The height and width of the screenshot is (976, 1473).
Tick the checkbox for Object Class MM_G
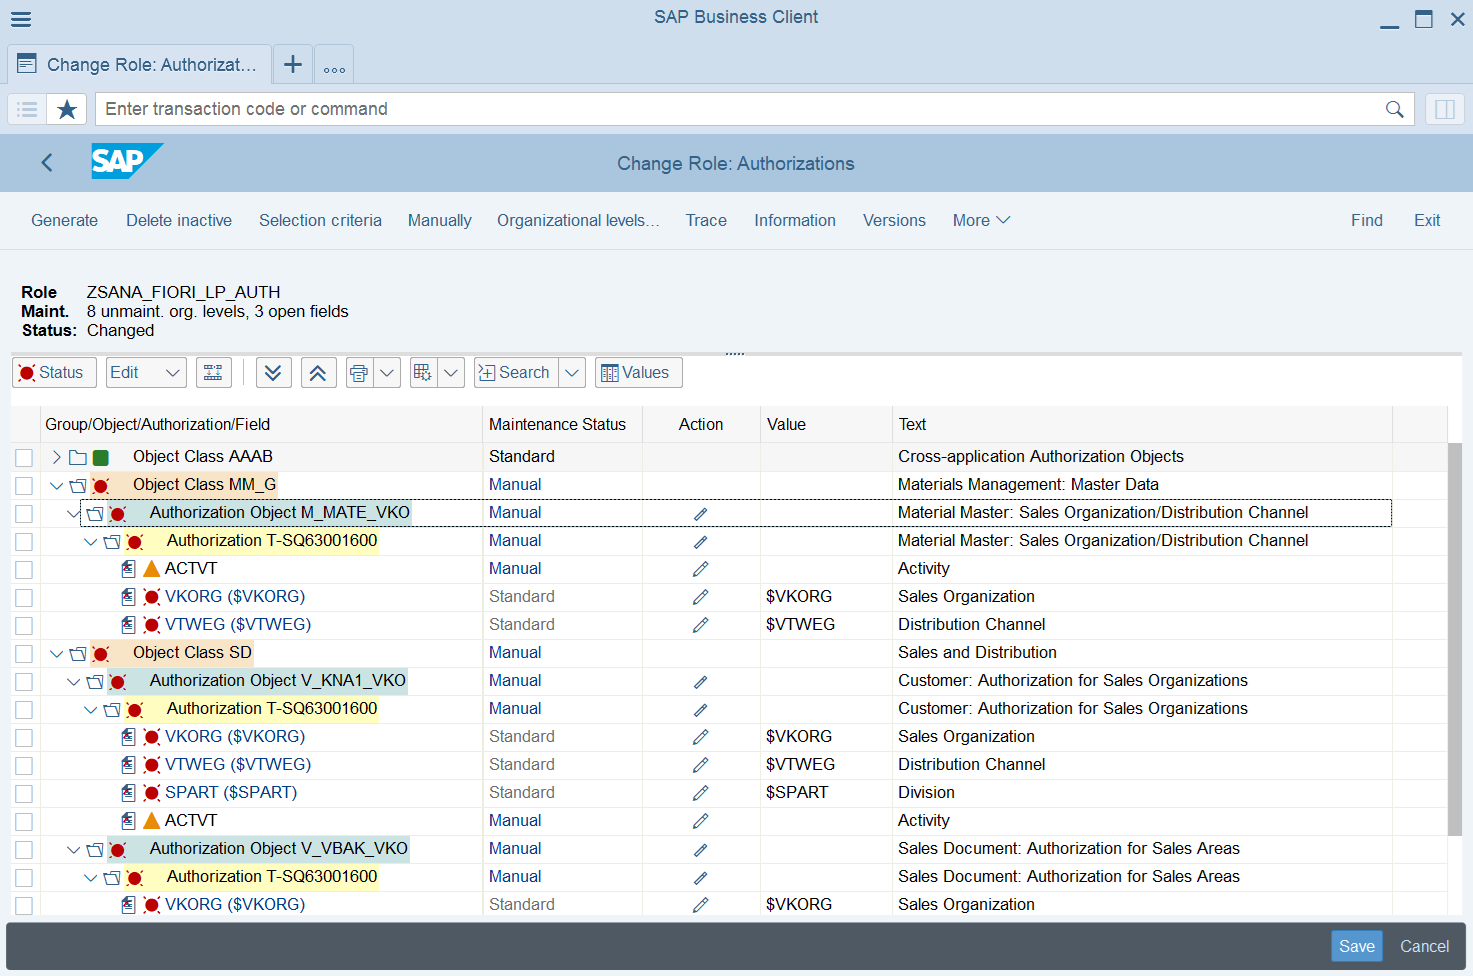[x=24, y=485]
